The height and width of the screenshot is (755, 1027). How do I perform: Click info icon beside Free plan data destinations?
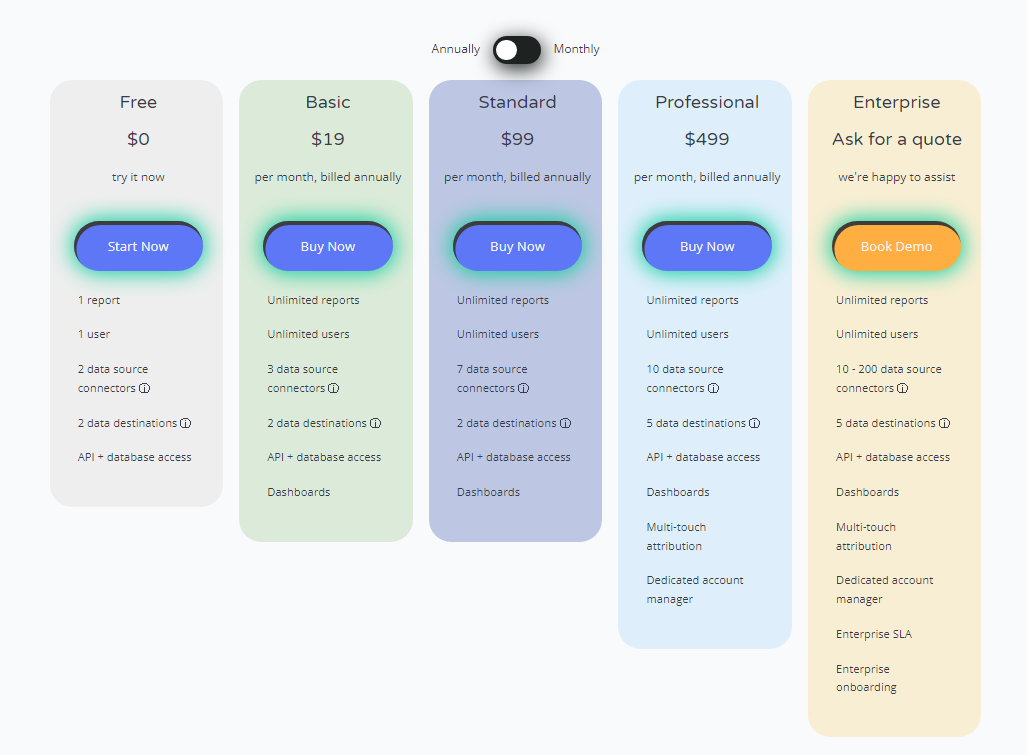[x=185, y=423]
